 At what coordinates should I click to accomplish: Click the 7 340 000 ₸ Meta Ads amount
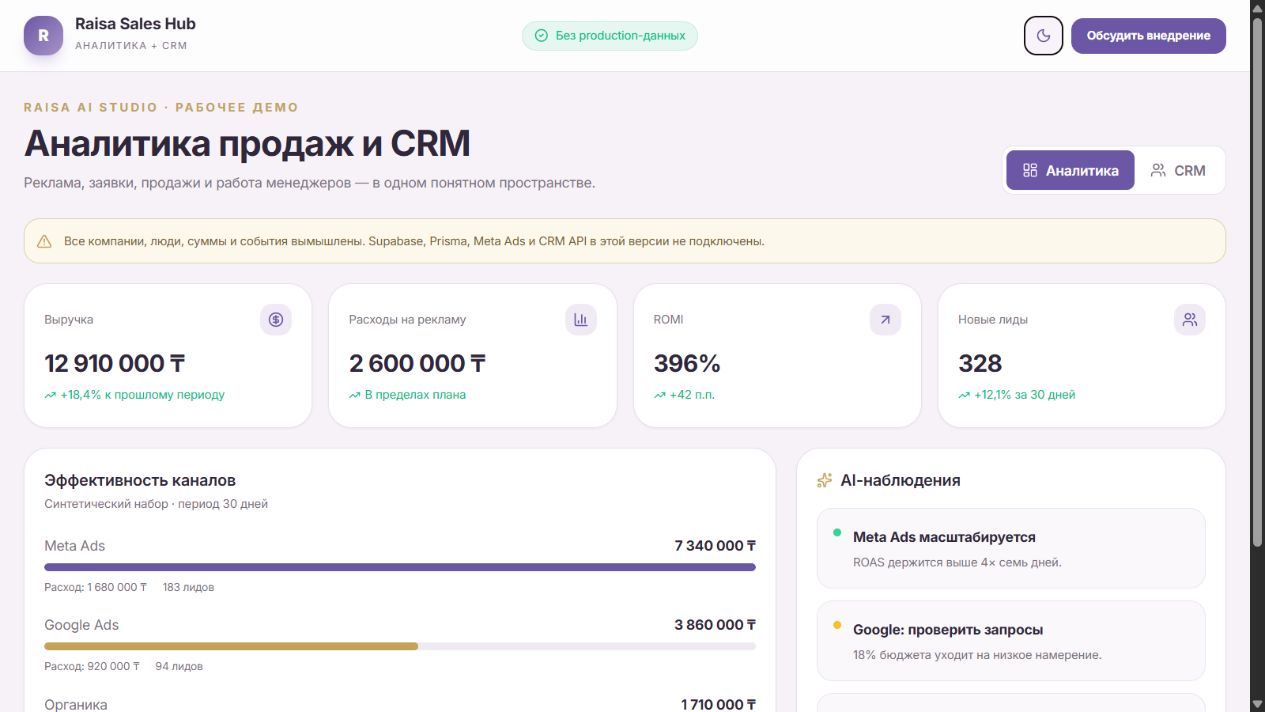pos(716,546)
